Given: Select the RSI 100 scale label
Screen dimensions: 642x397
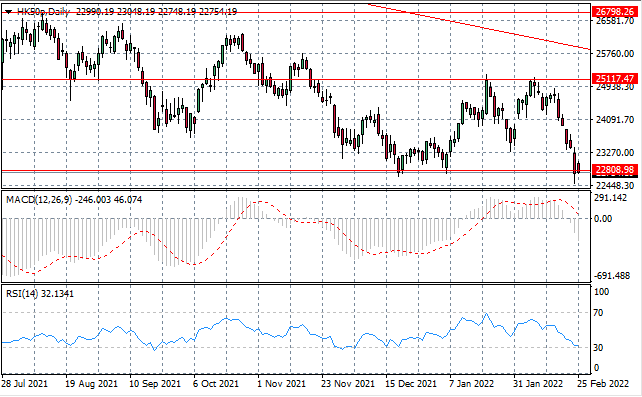Looking at the screenshot, I should (x=601, y=292).
